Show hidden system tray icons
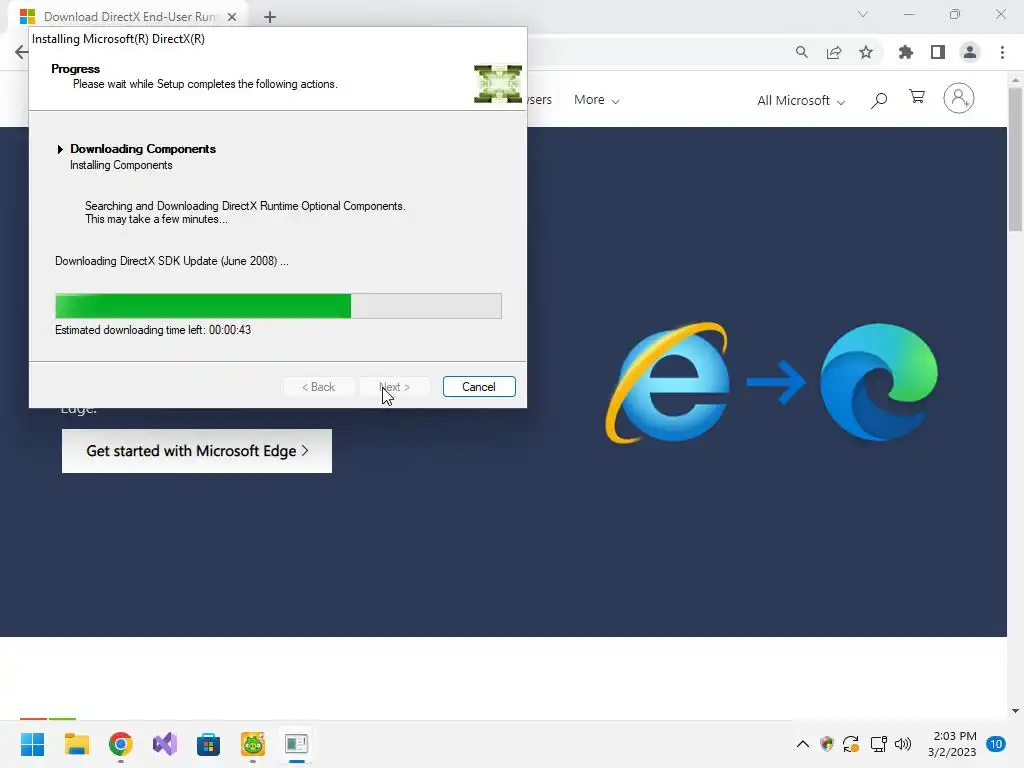 [803, 744]
